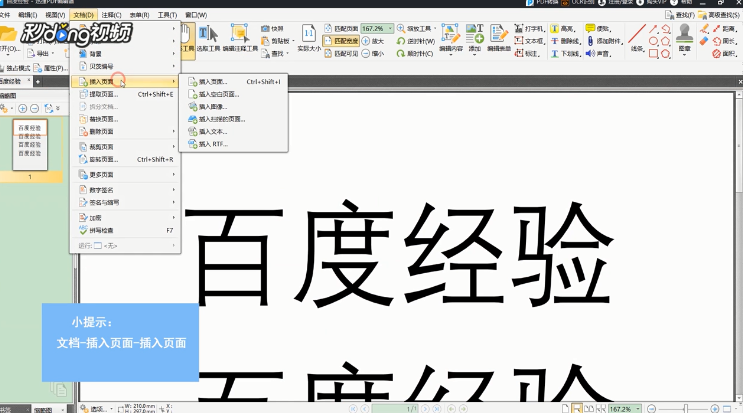
Task: Click the 匹配可见 fit visible button
Action: (341, 54)
